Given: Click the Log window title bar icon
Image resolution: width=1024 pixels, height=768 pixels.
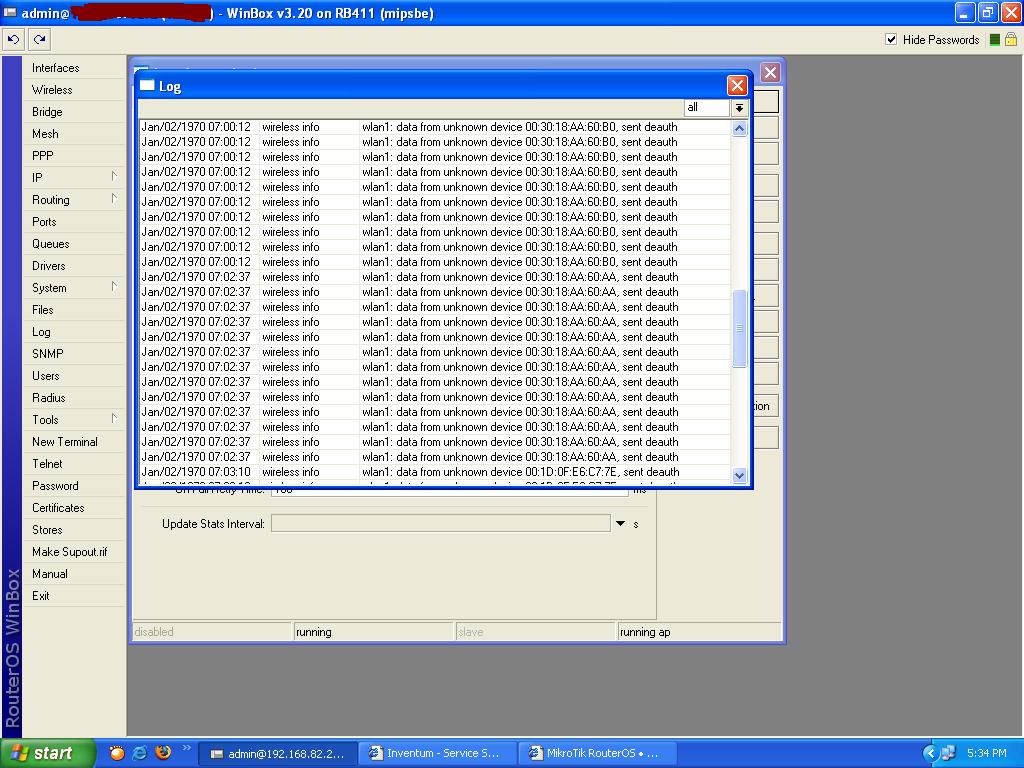Looking at the screenshot, I should coord(147,86).
